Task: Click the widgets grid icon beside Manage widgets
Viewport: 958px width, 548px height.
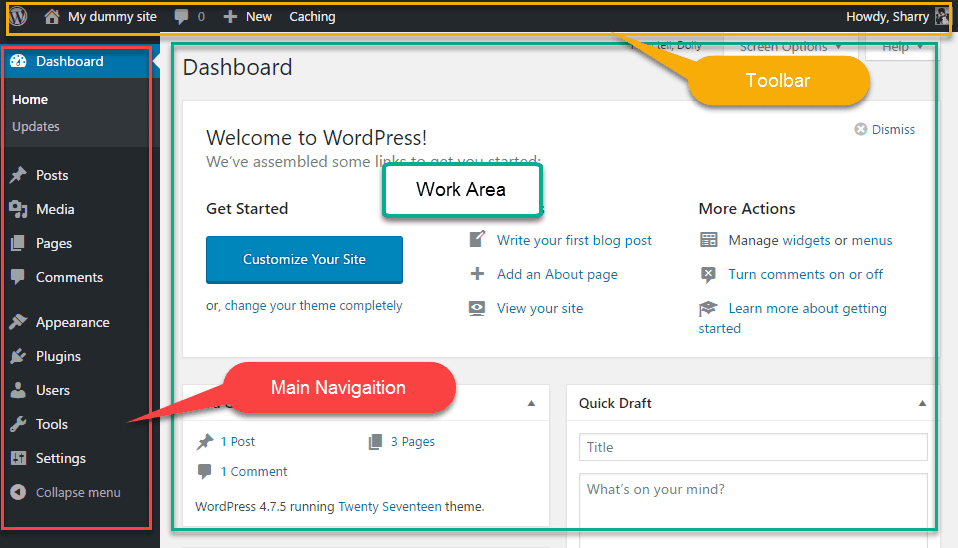Action: 708,239
